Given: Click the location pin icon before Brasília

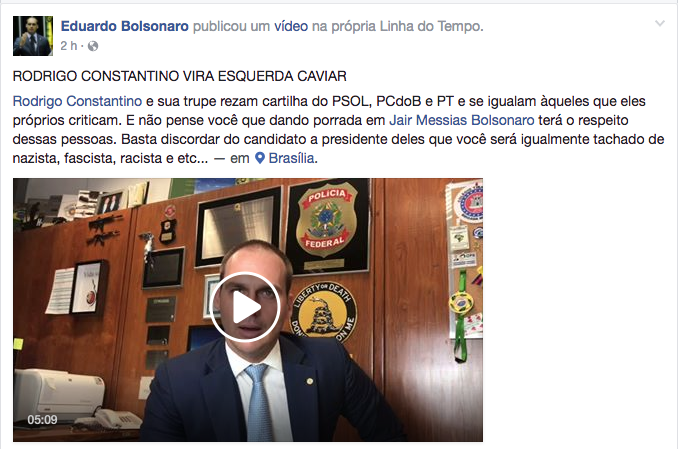Looking at the screenshot, I should [x=259, y=158].
